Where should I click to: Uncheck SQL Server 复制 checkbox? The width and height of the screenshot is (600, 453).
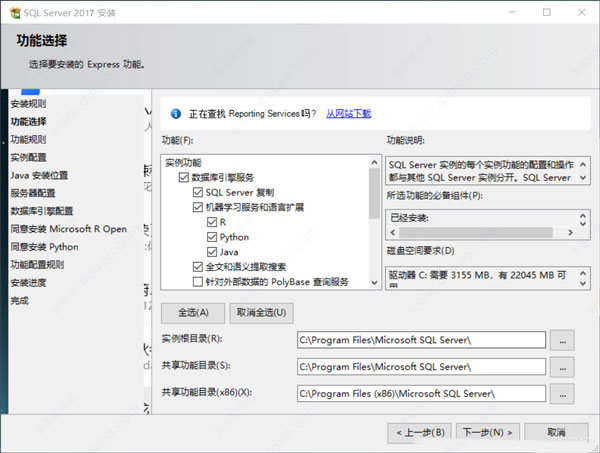198,192
